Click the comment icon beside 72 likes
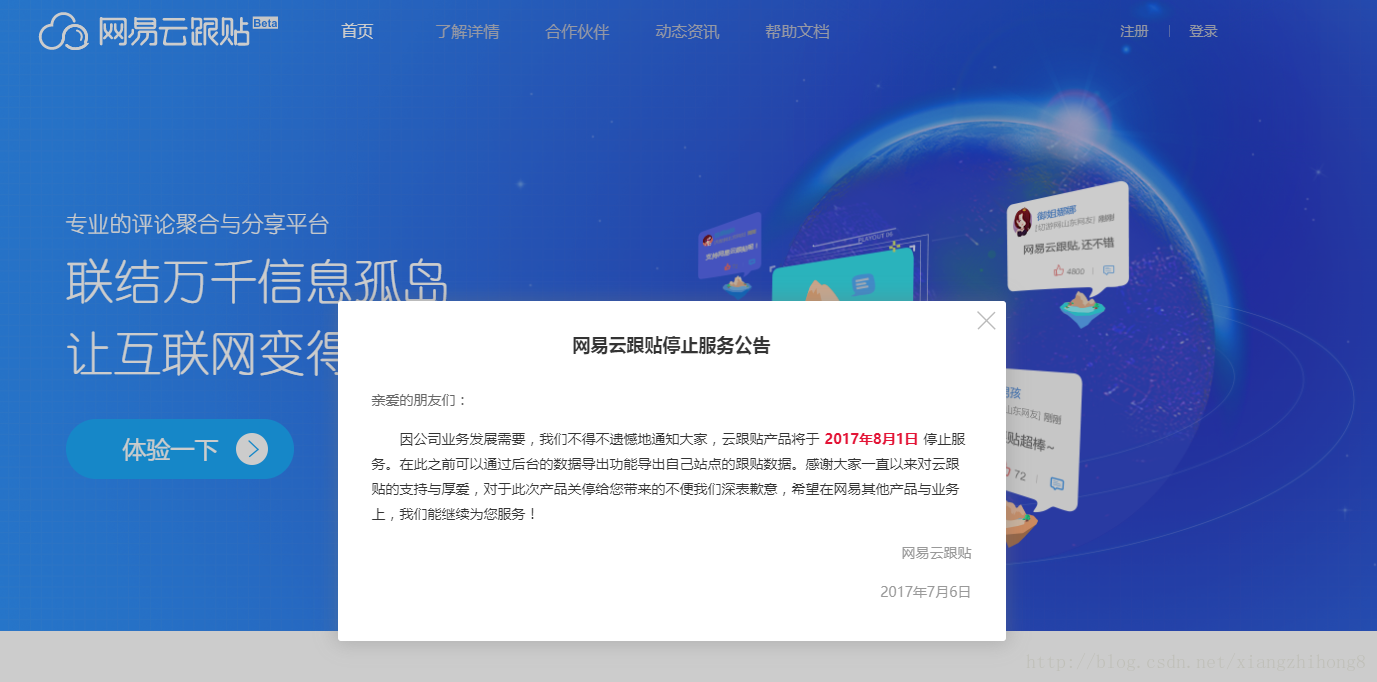The width and height of the screenshot is (1377, 682). [x=1057, y=484]
